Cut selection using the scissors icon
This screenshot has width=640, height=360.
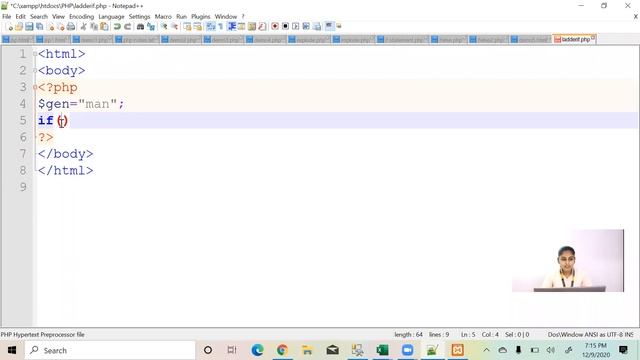click(83, 27)
